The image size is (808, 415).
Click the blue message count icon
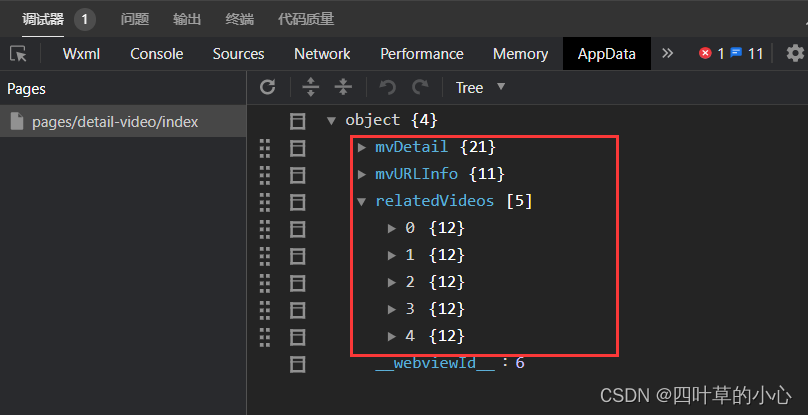736,53
